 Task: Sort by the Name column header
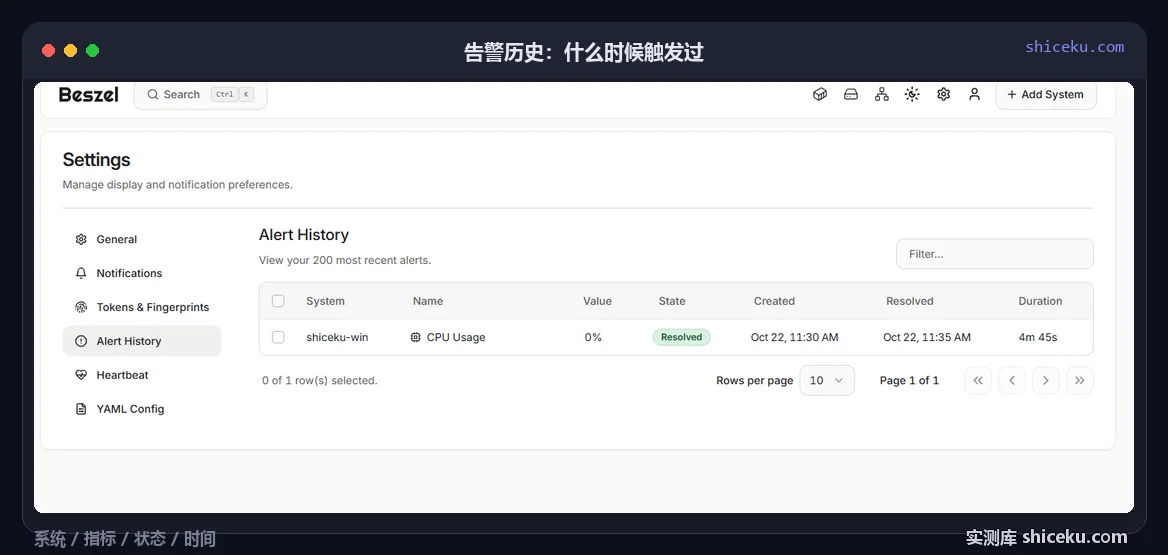click(428, 301)
